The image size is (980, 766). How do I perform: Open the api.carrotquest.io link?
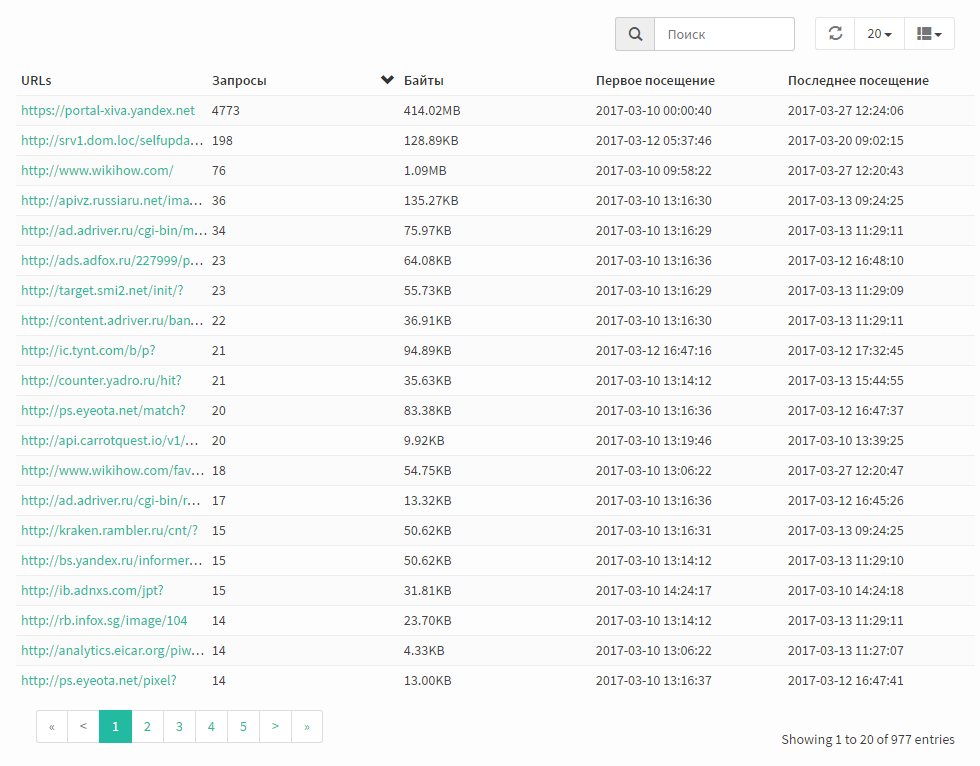click(x=110, y=440)
